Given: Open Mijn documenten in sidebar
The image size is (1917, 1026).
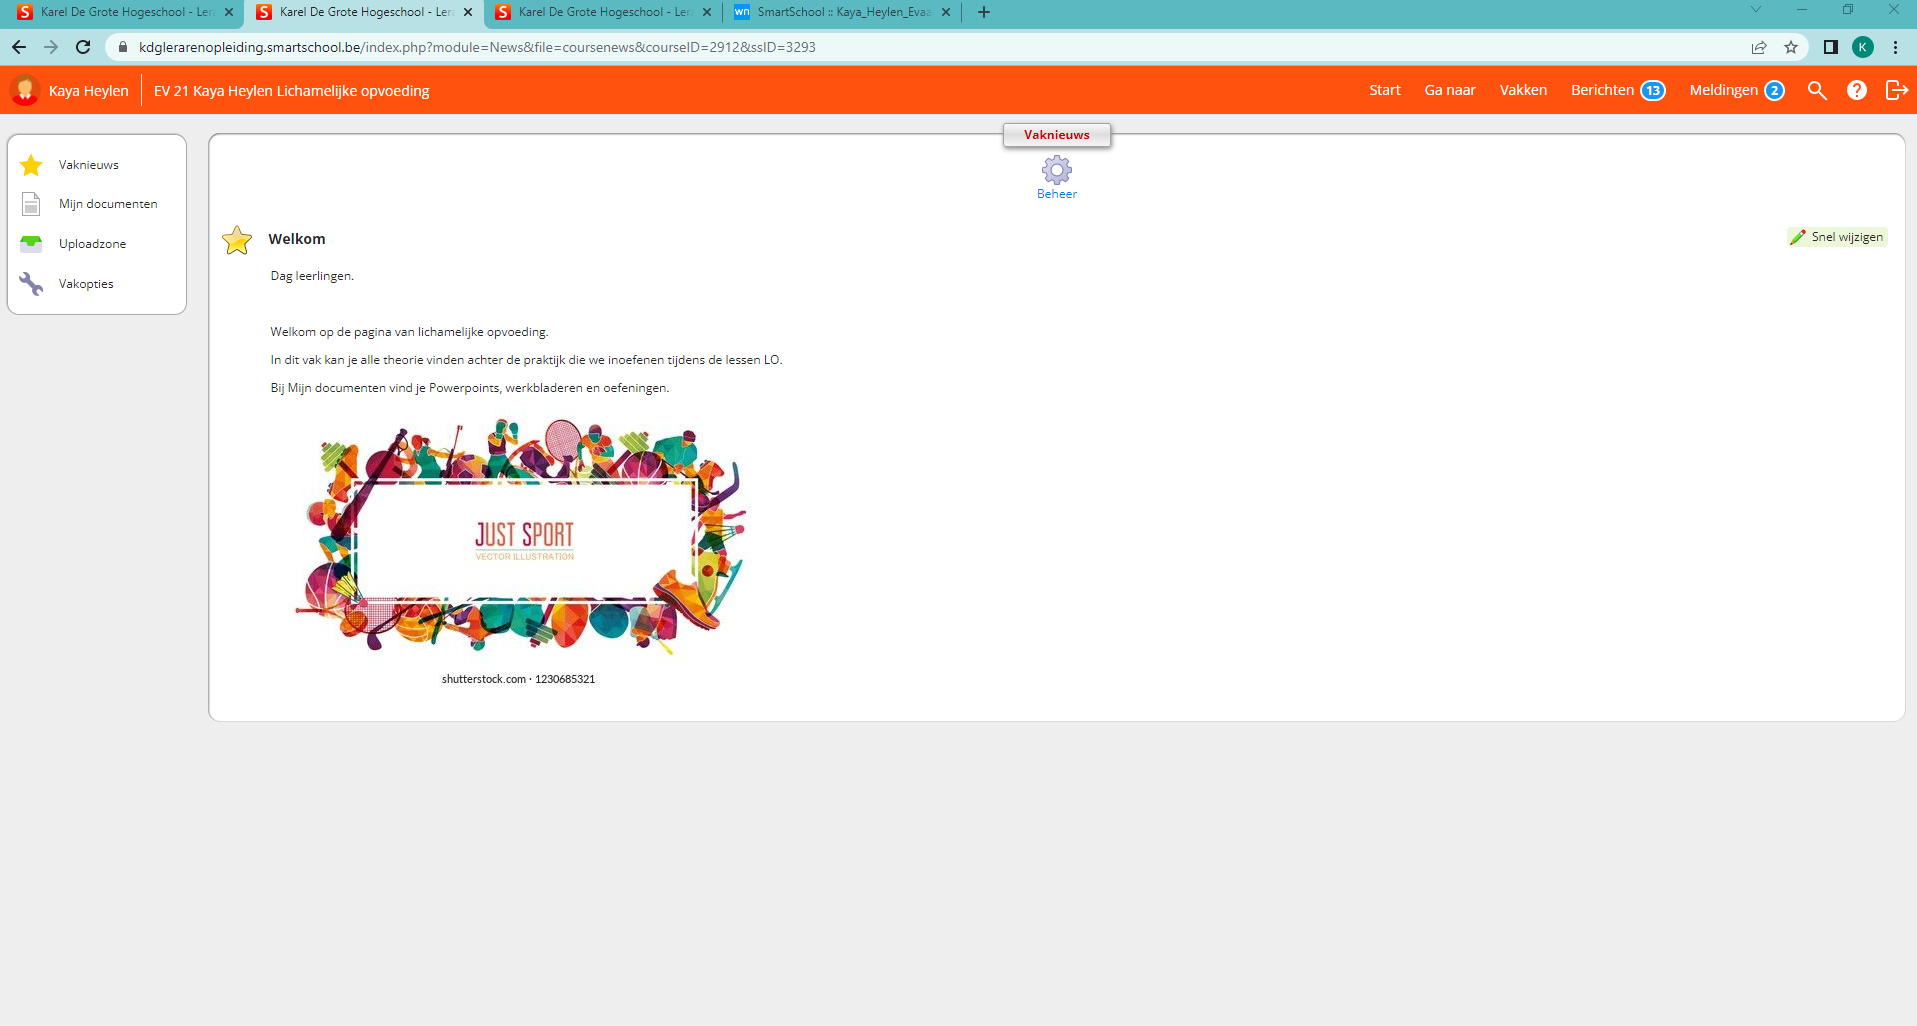Looking at the screenshot, I should (107, 204).
